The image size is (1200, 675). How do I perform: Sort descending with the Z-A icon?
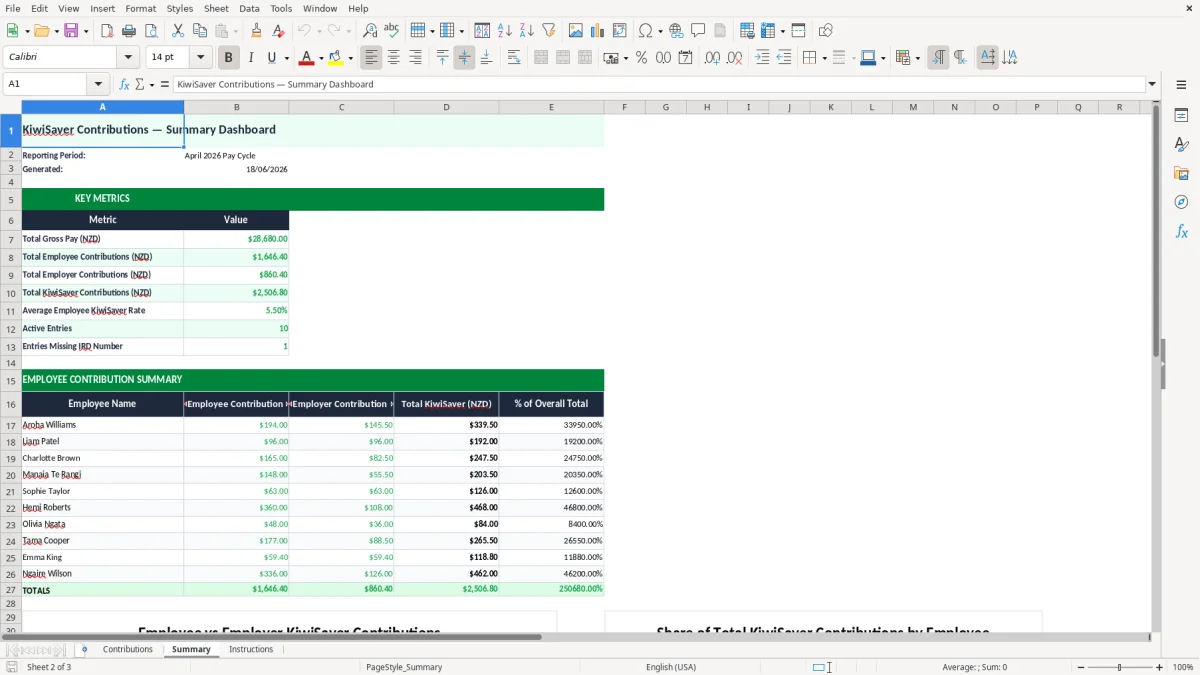[526, 31]
